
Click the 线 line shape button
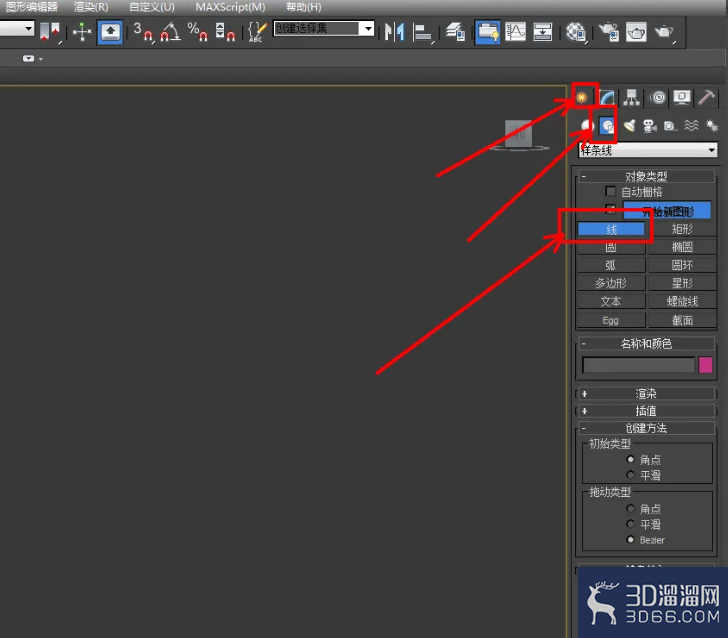coord(611,229)
